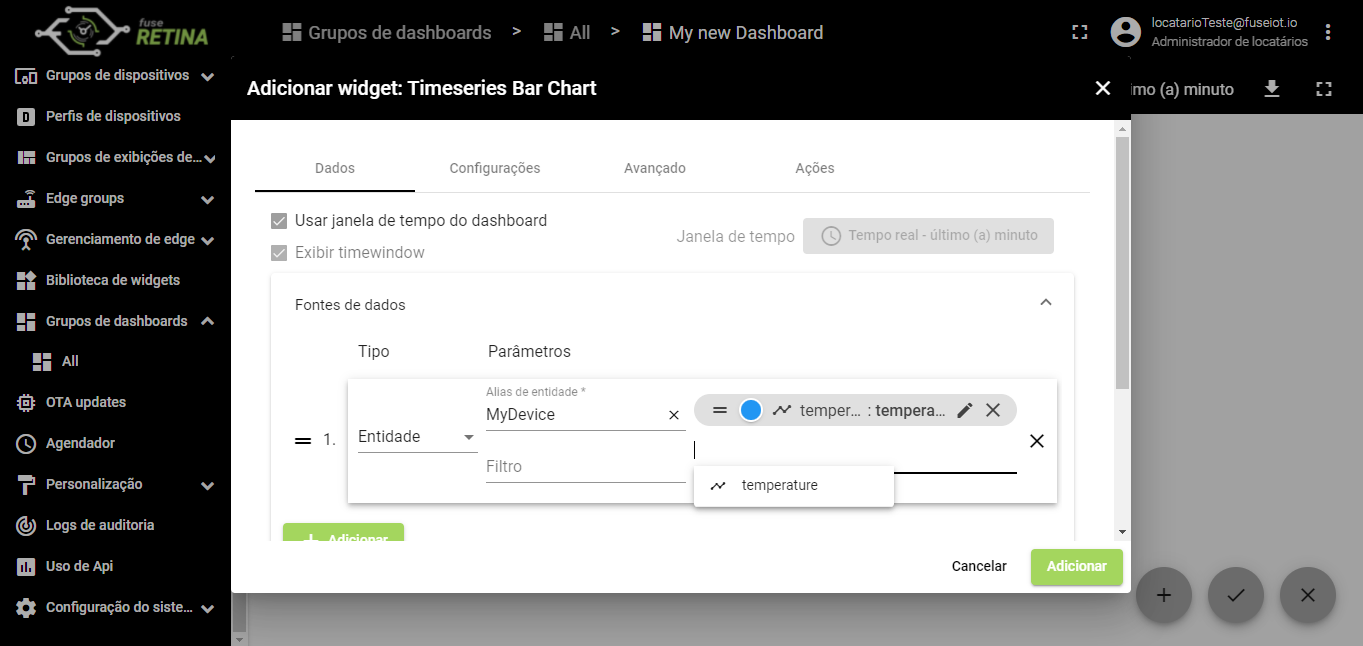Switch to Configurações tab
Image resolution: width=1363 pixels, height=646 pixels.
coord(495,168)
